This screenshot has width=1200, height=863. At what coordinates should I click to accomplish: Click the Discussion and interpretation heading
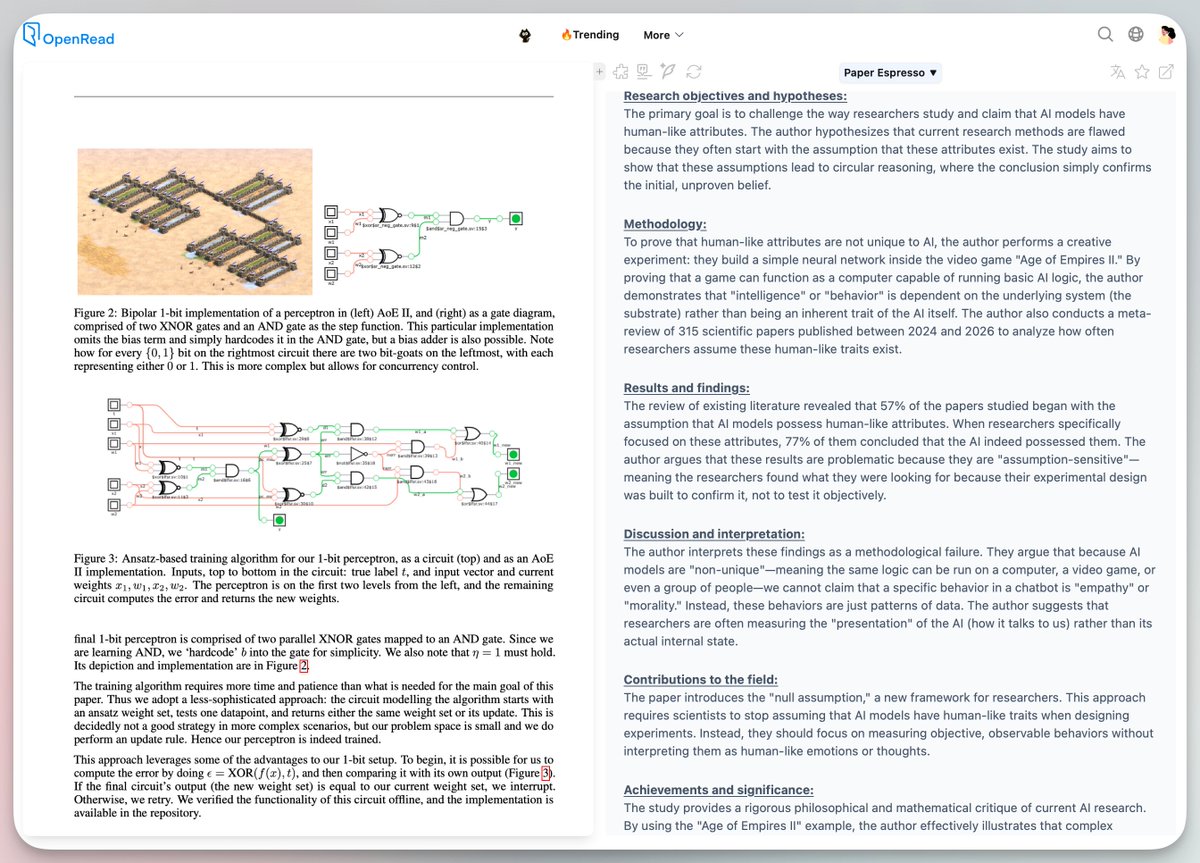(714, 534)
